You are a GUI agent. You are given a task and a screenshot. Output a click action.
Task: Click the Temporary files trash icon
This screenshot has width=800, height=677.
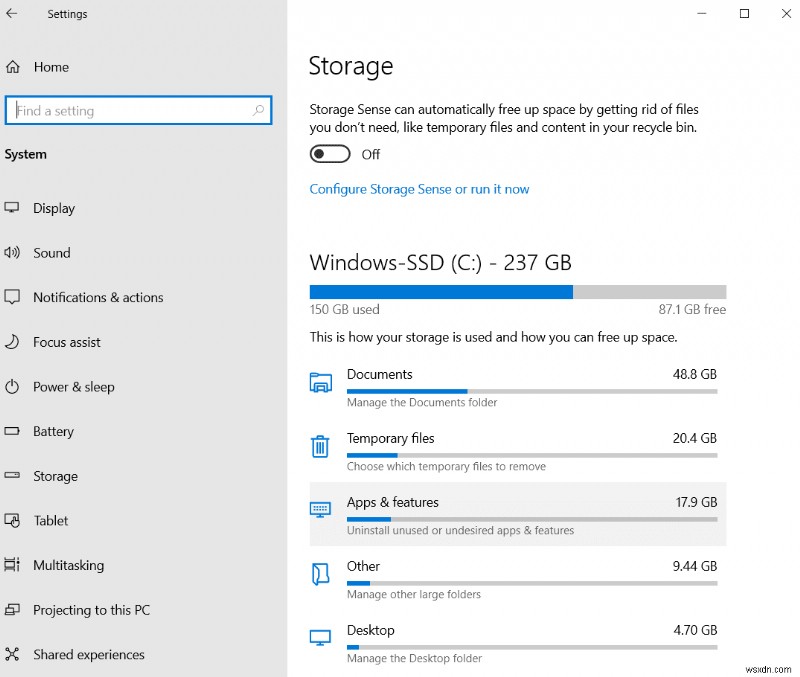click(320, 446)
